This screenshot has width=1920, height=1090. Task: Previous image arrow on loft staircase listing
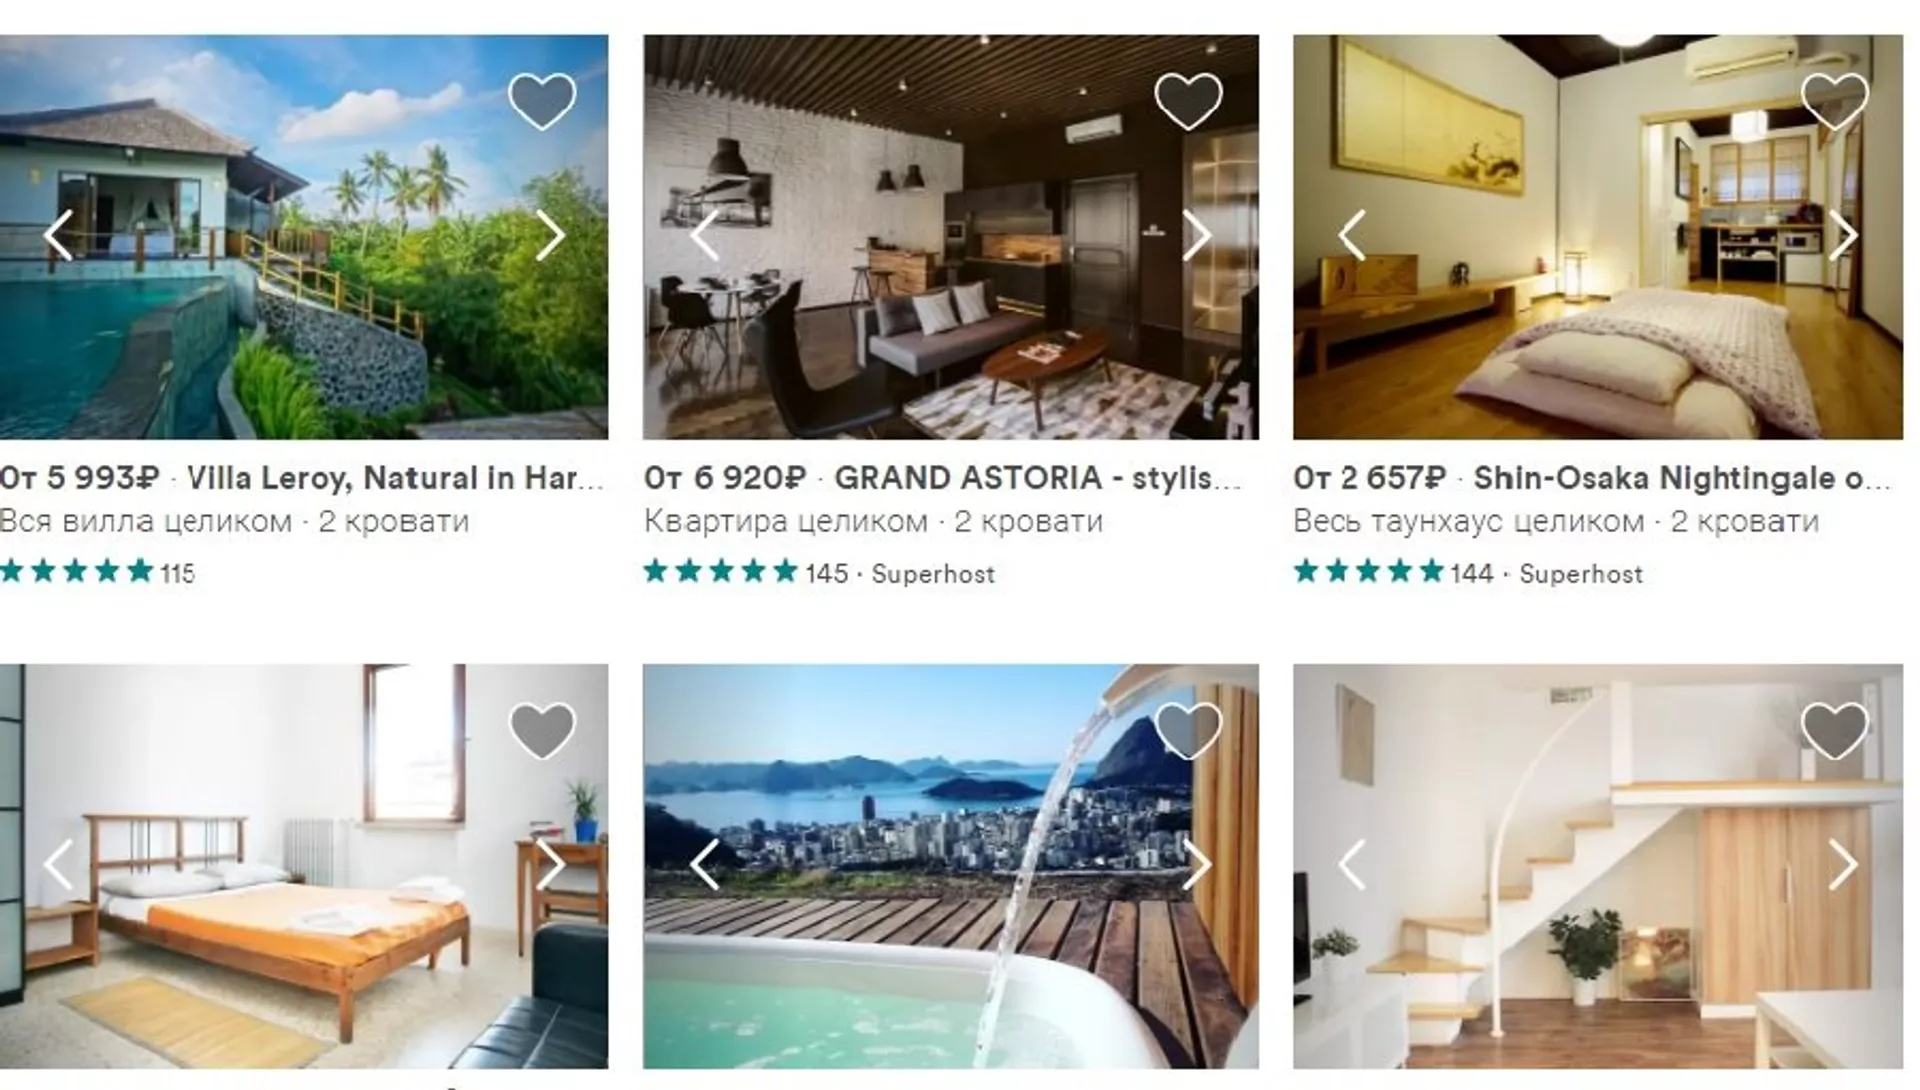[x=1352, y=864]
